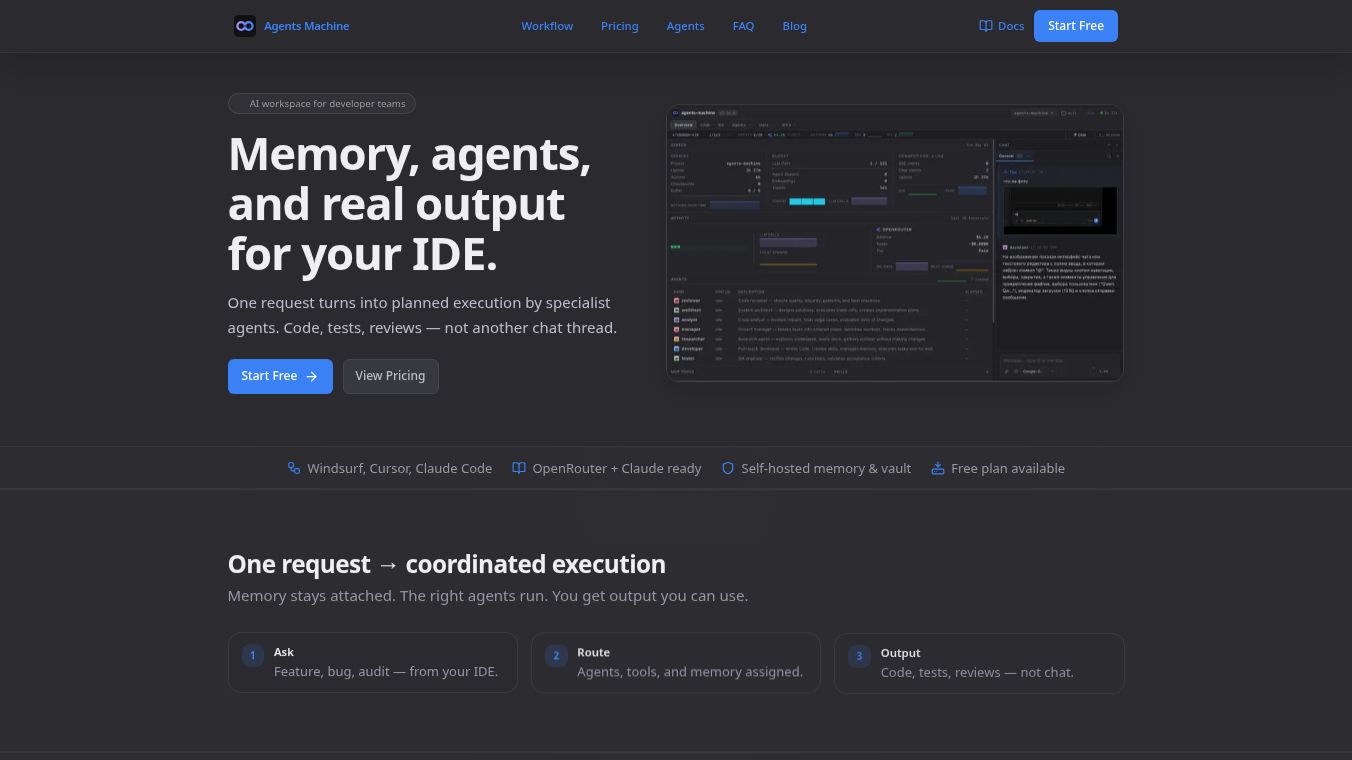Click the book icon beside OpenRouter + Claude ready
Screen dimensions: 1352x760
click(519, 468)
